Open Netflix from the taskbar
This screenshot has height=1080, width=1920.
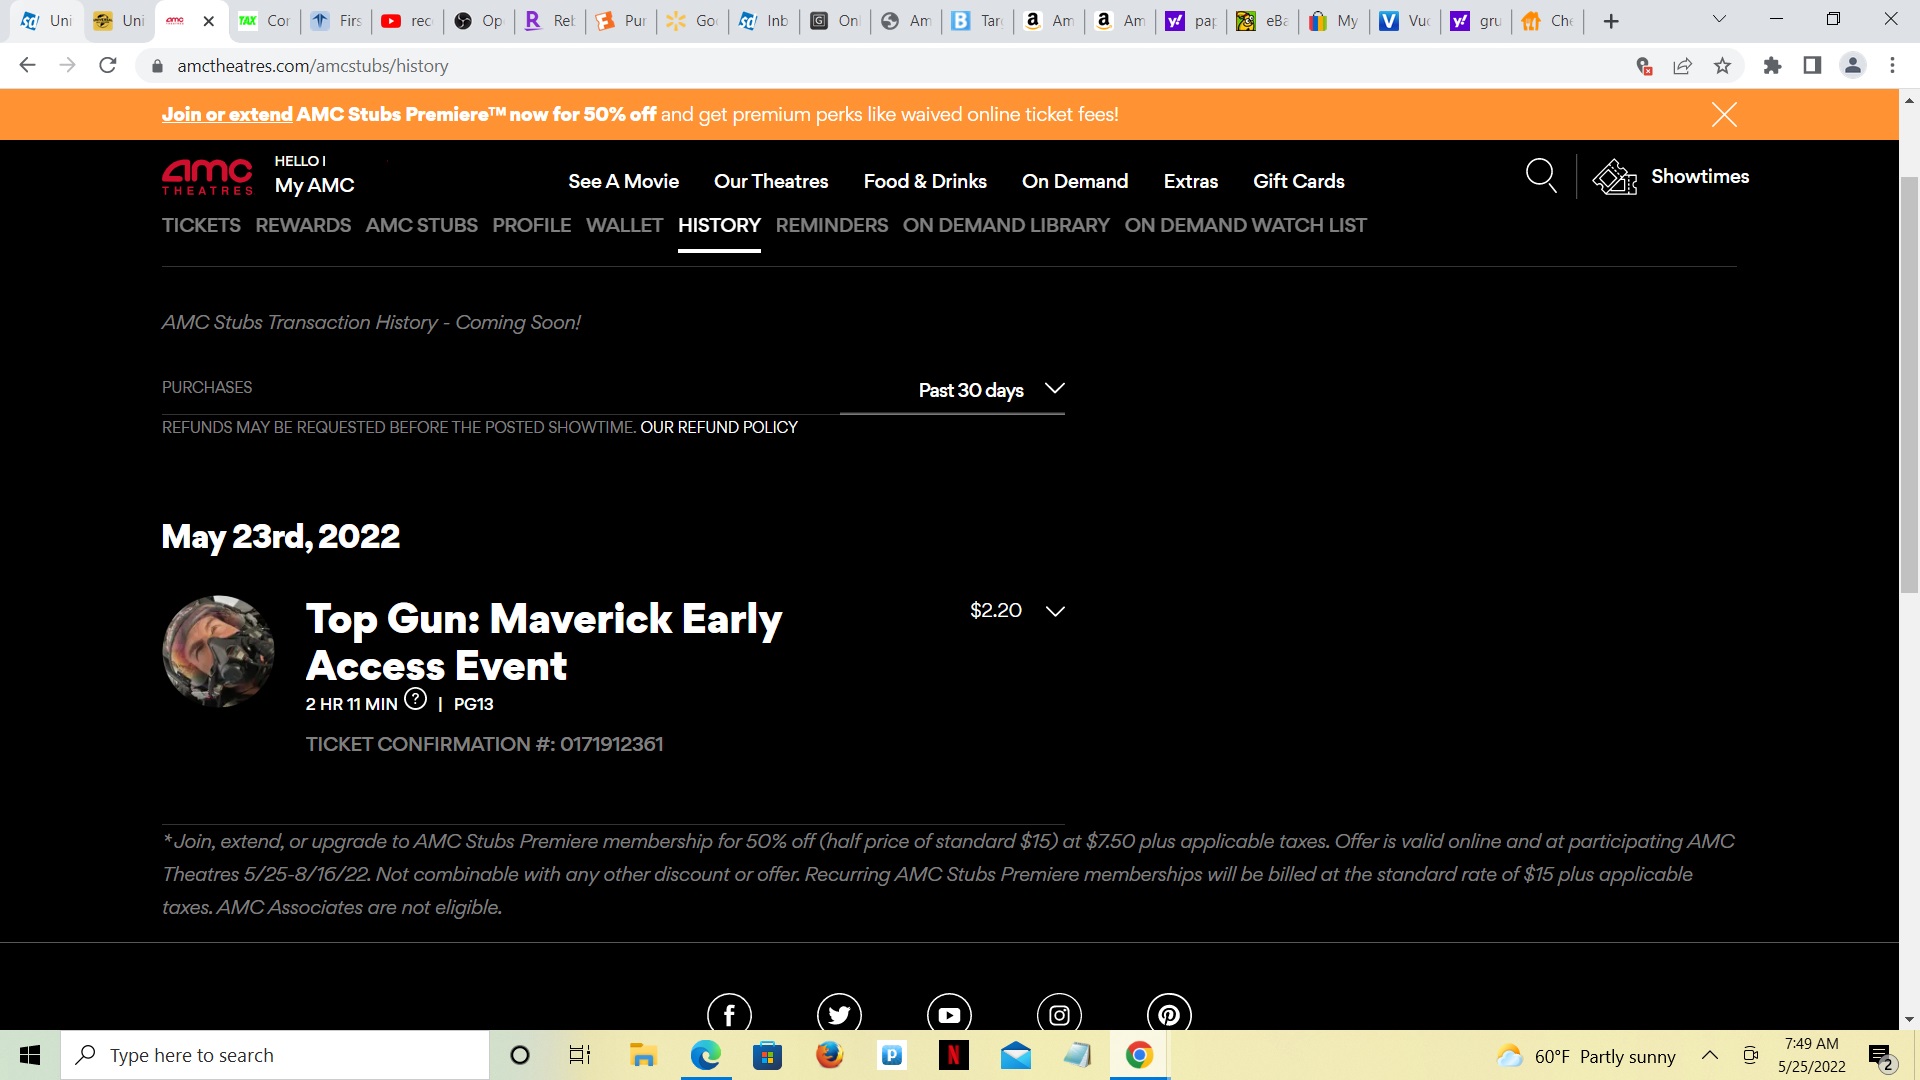tap(953, 1055)
